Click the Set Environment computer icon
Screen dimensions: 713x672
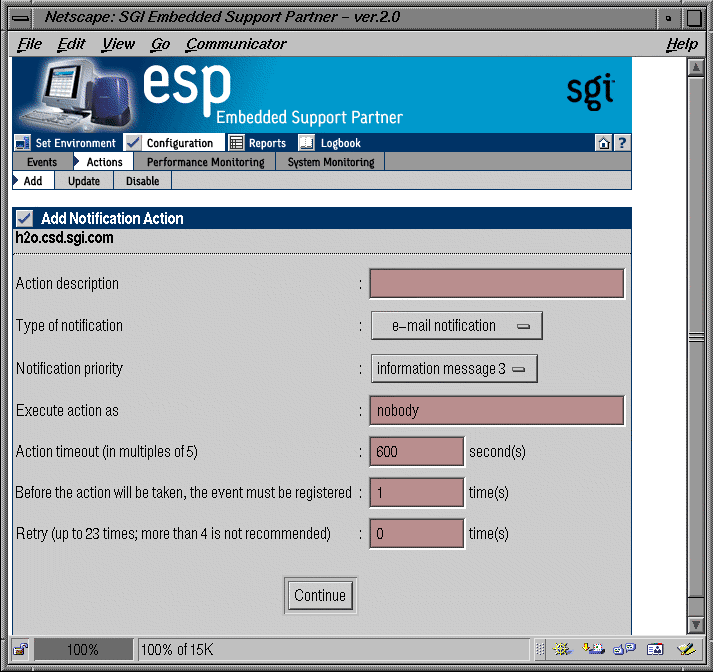pos(22,143)
